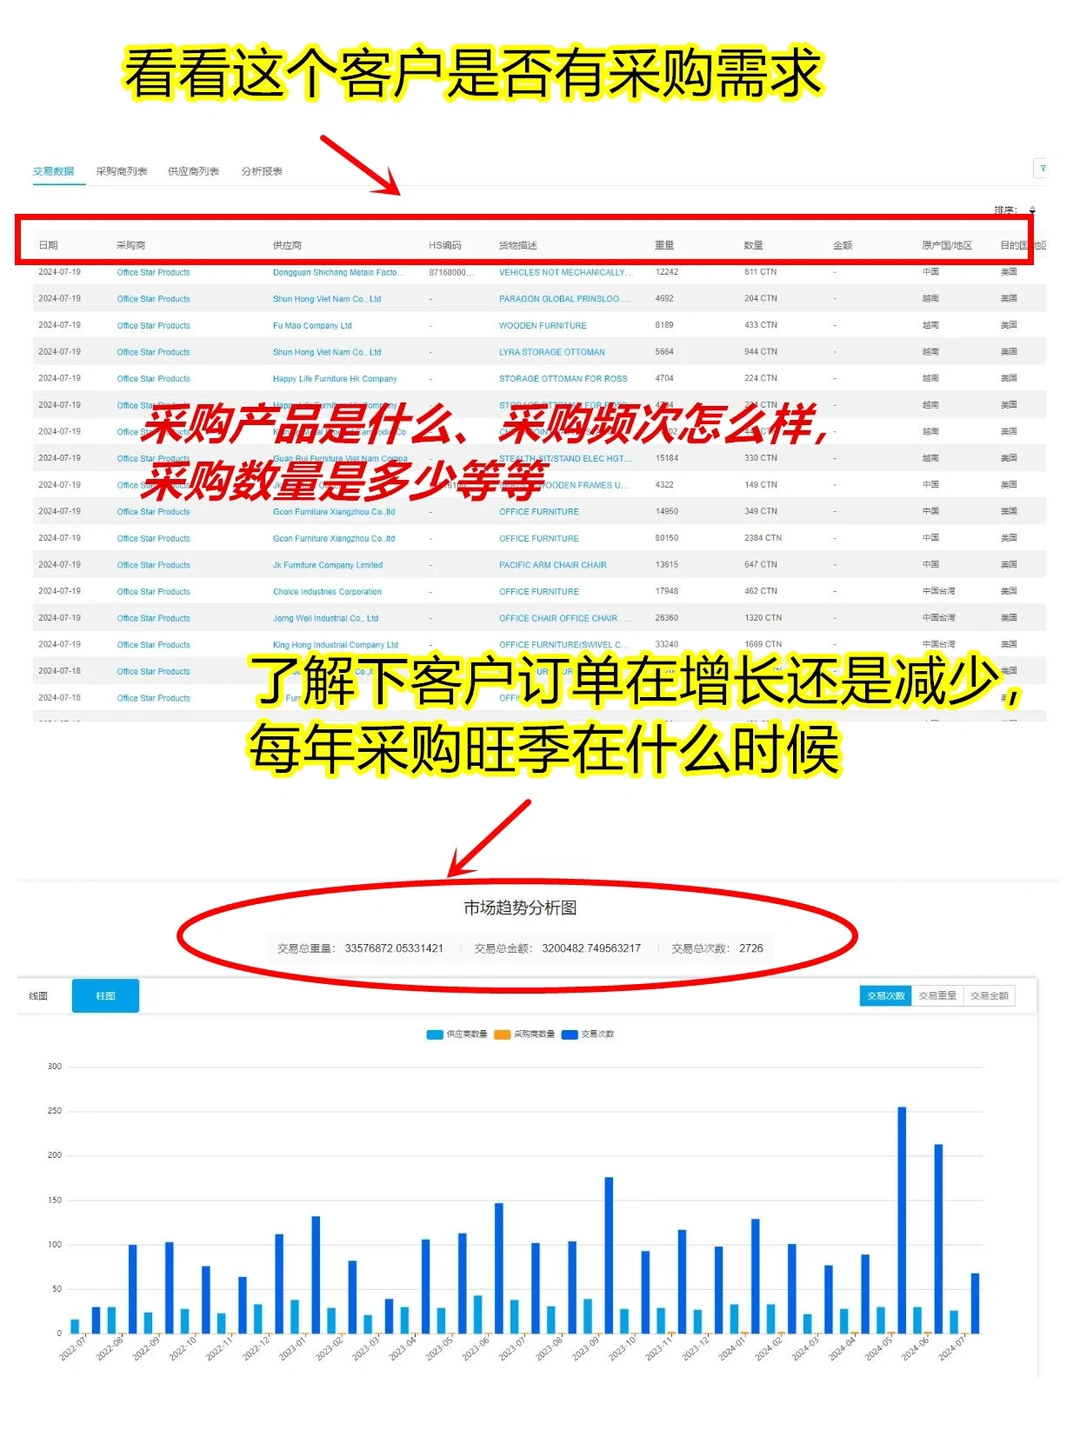The image size is (1080, 1443).
Task: Open the 供应商列表 tab
Action: pos(197,171)
